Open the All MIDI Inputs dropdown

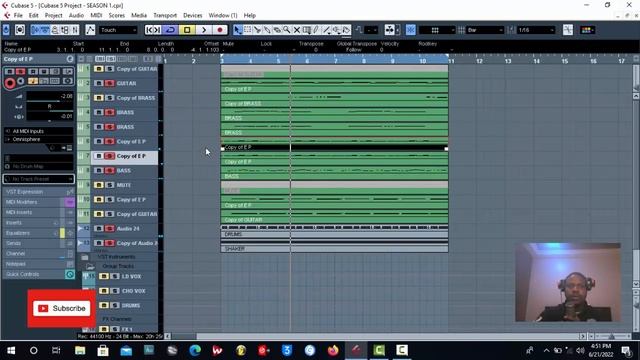(x=39, y=131)
